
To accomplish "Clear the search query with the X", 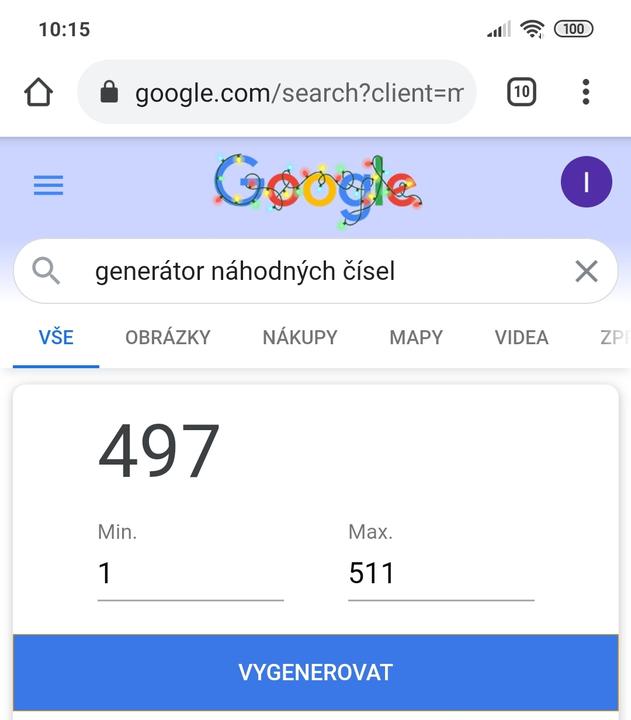I will [586, 270].
